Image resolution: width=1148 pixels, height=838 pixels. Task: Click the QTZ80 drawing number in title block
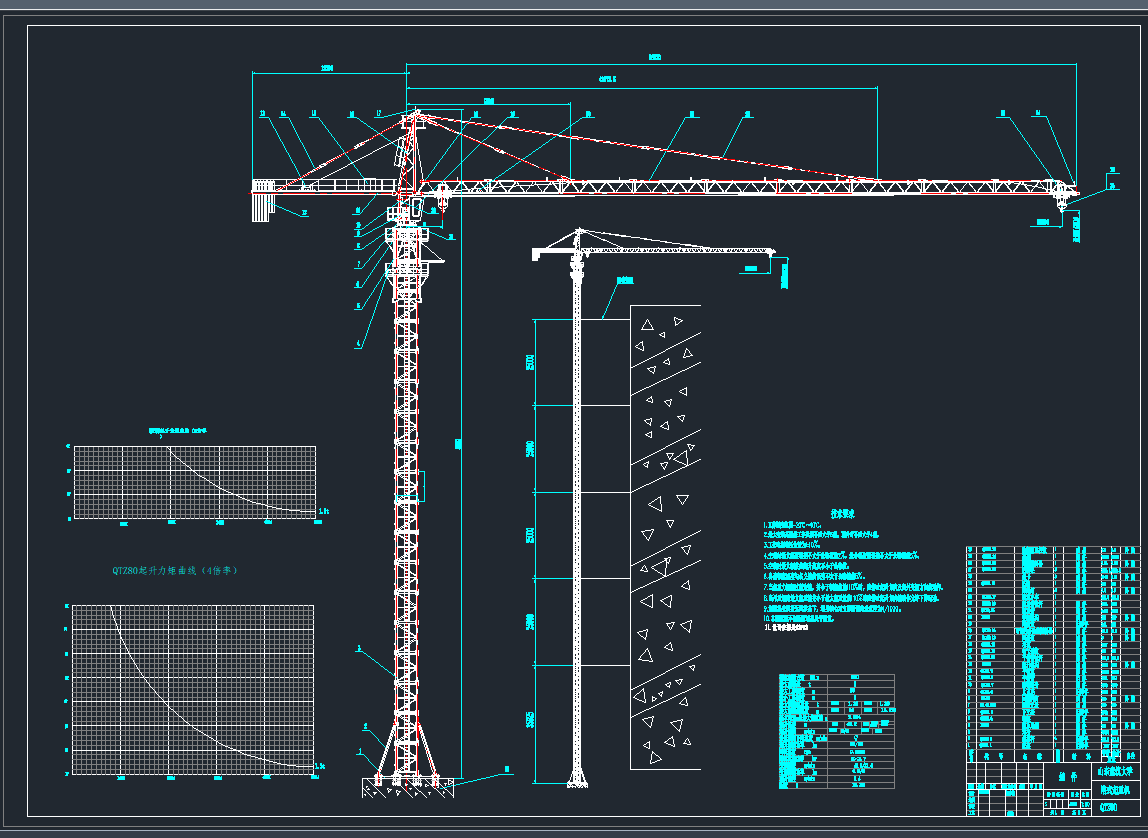point(1108,804)
